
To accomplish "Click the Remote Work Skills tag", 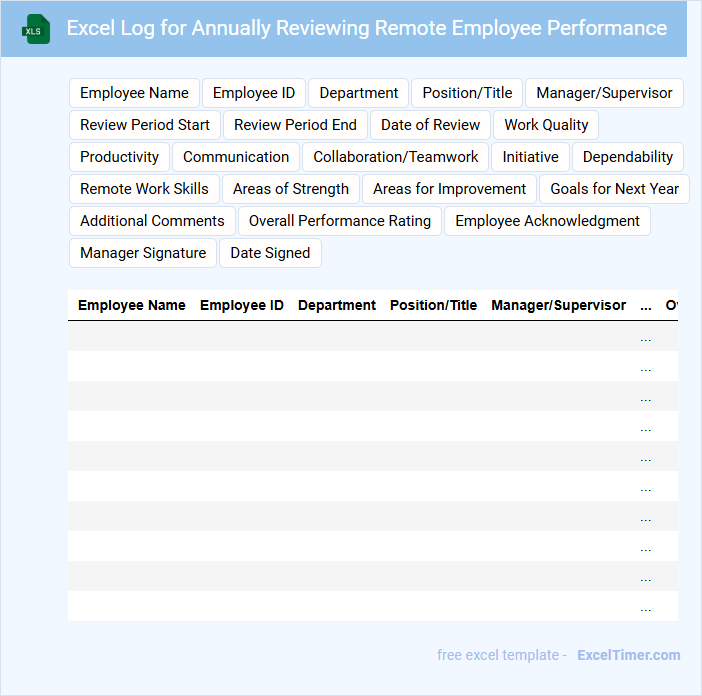I will coord(144,189).
